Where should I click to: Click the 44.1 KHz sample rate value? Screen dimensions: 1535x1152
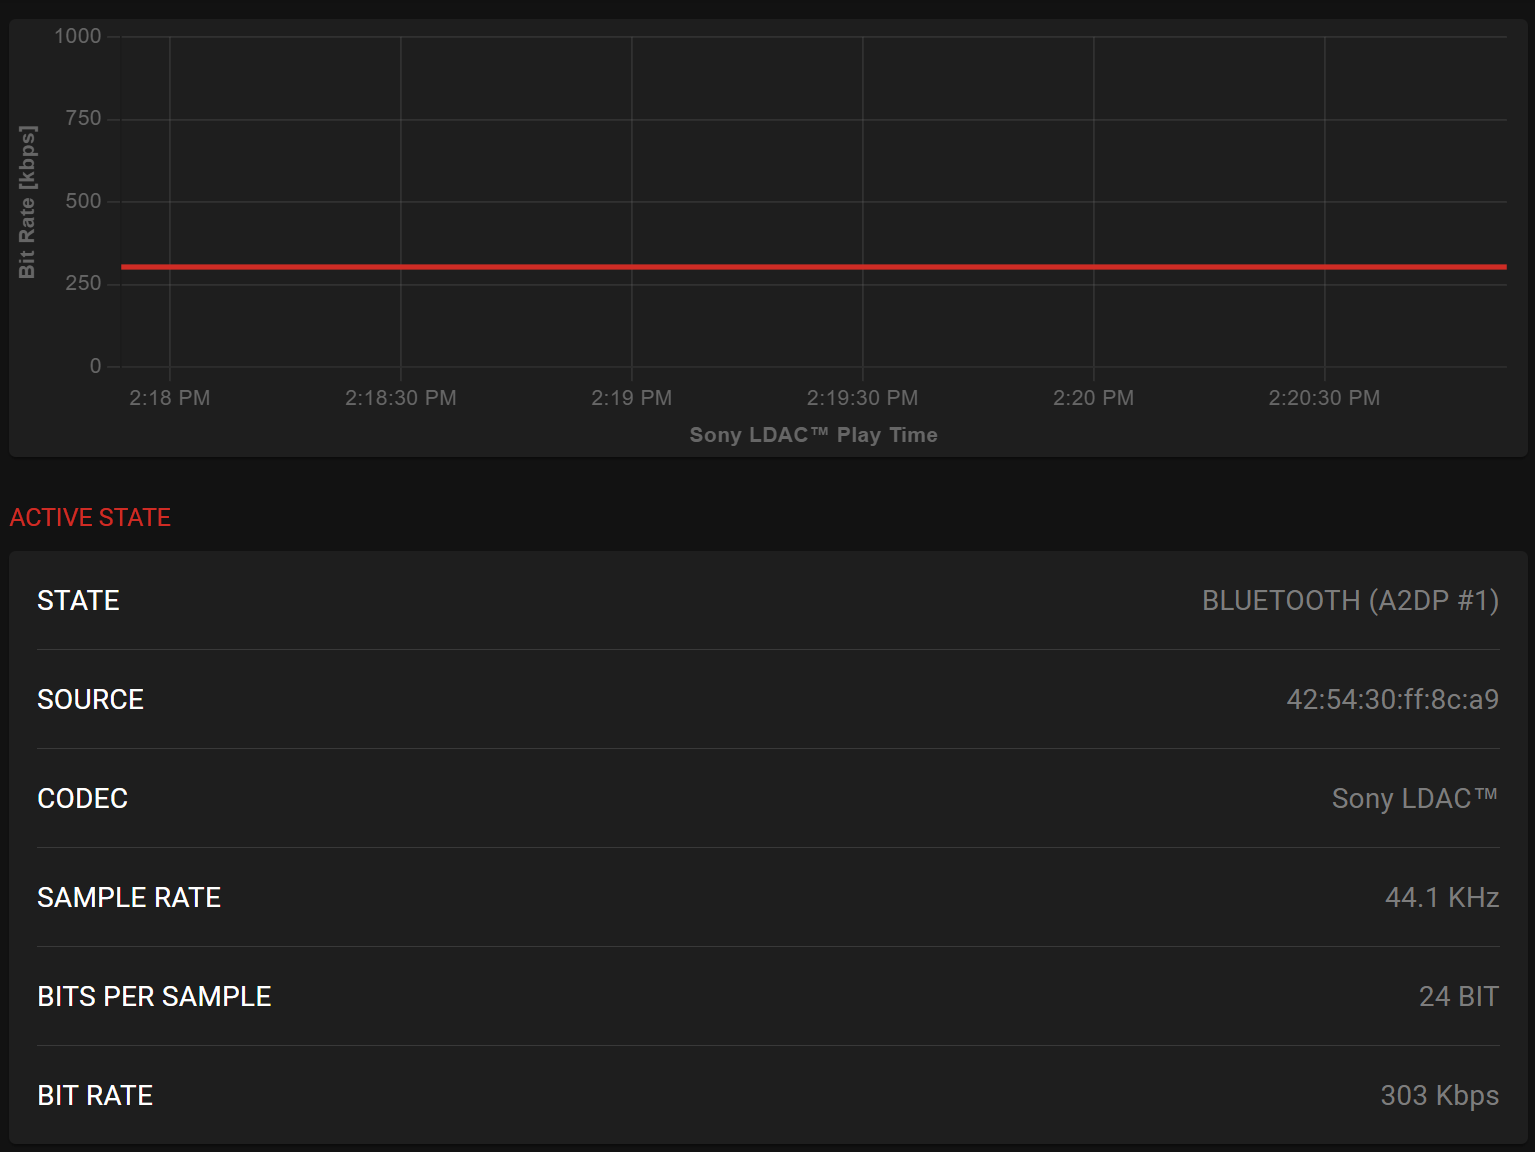pos(1441,897)
